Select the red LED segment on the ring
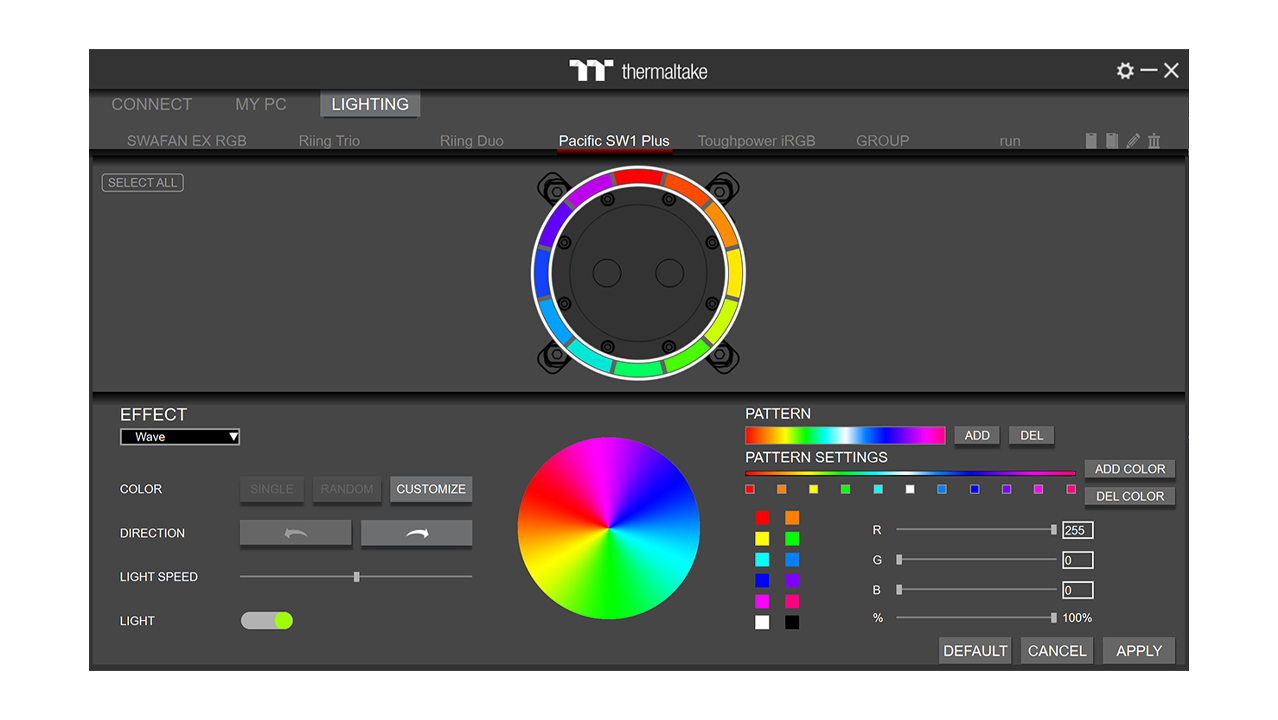This screenshot has width=1278, height=720. (x=639, y=177)
